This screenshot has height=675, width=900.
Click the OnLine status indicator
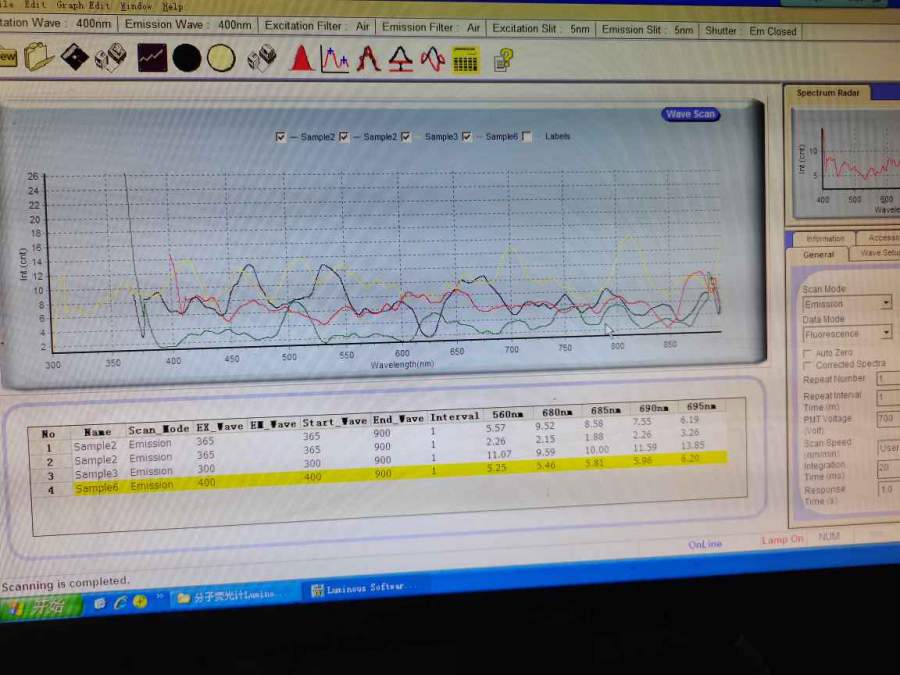pos(705,544)
